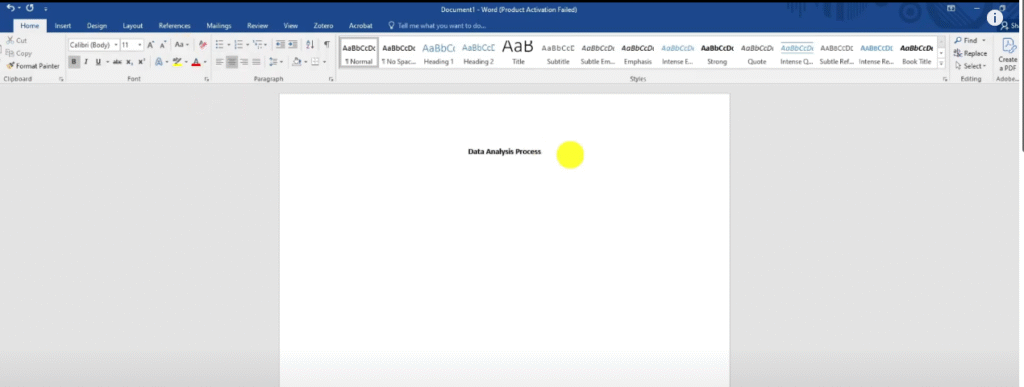Open Text Effects and Typography

coord(158,62)
